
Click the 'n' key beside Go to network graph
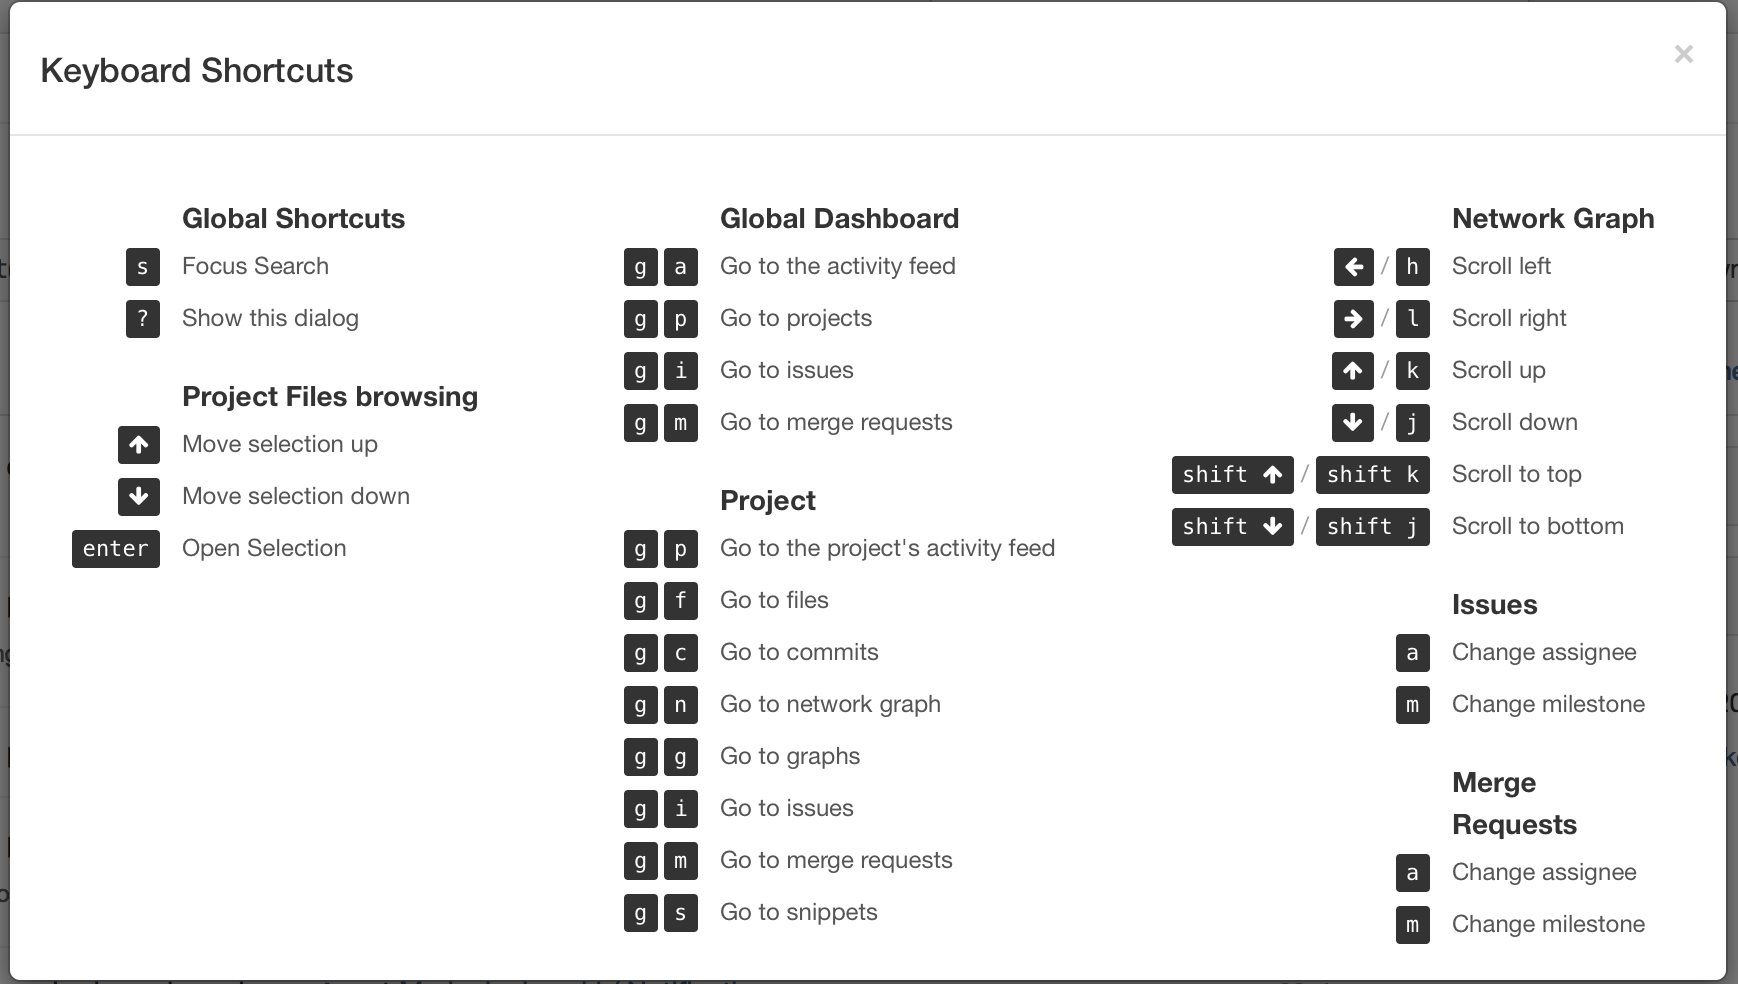pos(680,705)
